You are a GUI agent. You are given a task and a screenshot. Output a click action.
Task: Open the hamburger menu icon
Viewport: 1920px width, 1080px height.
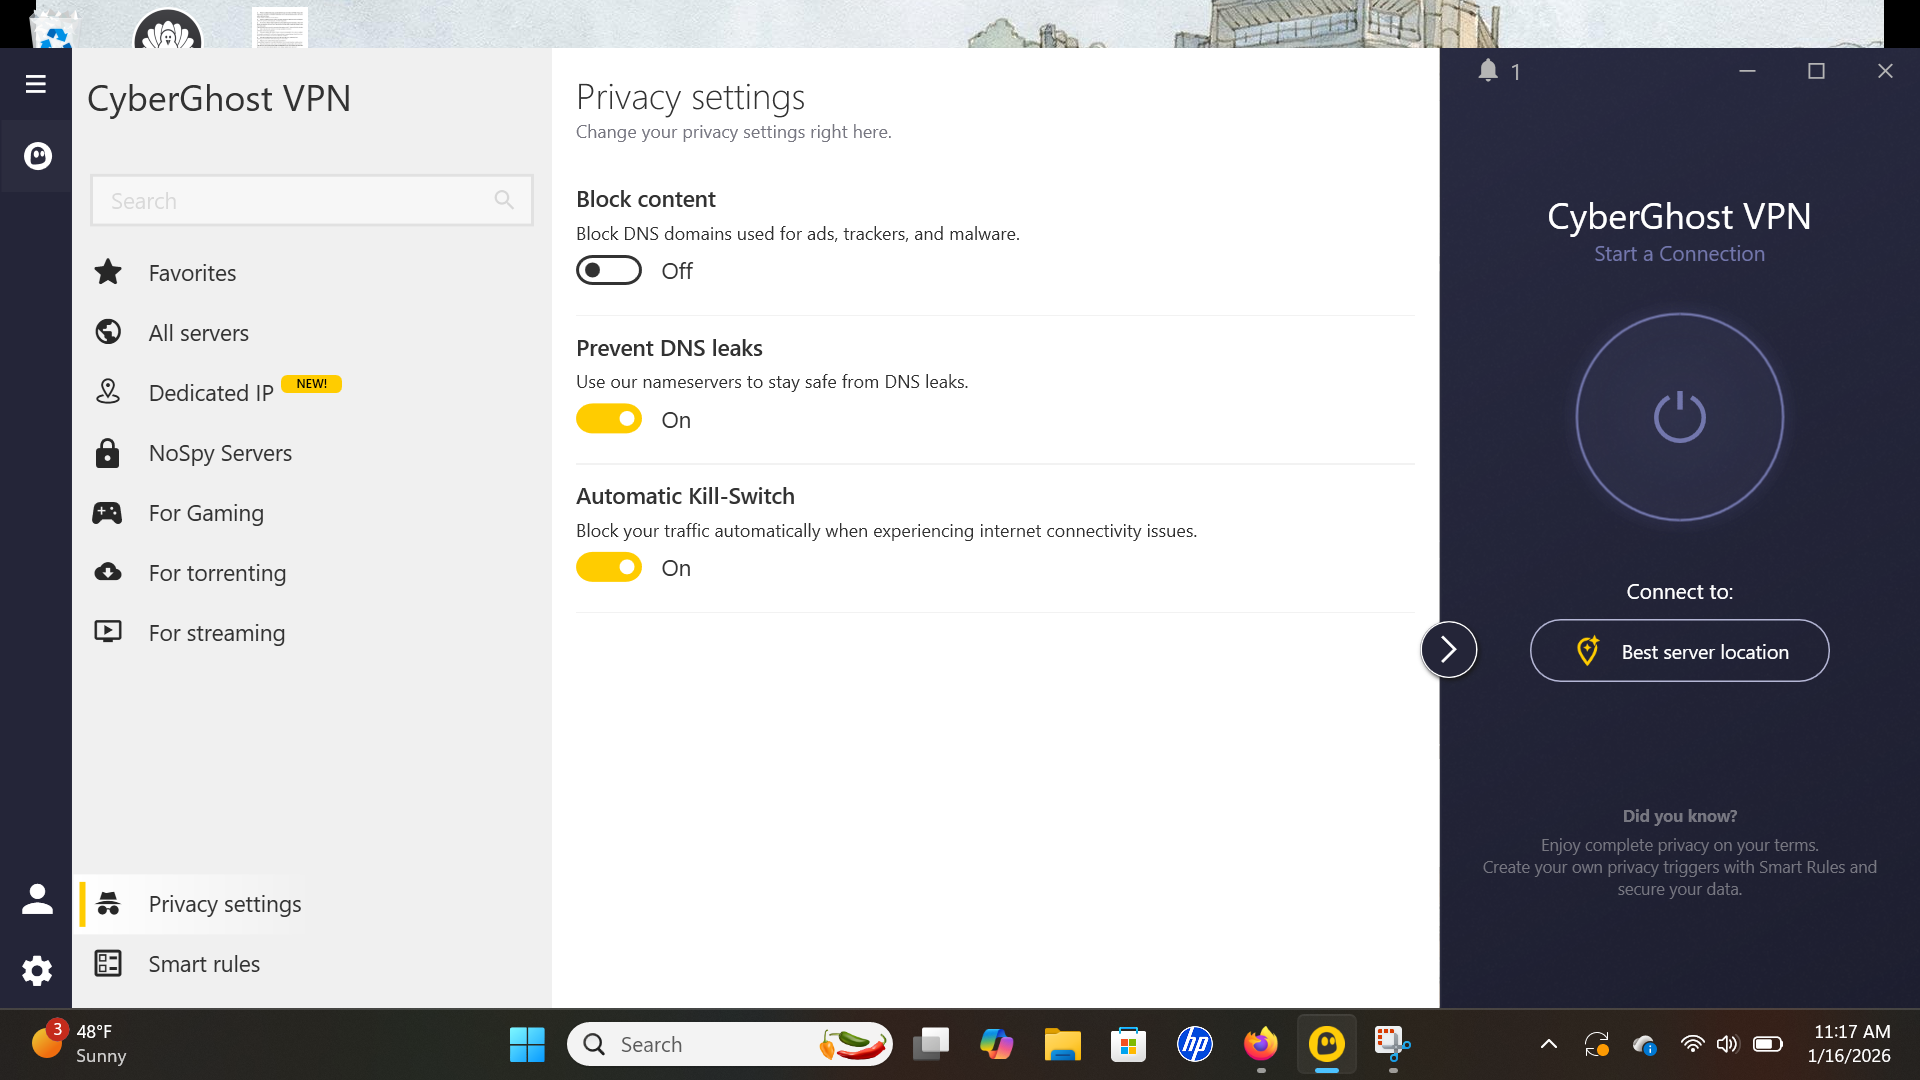coord(36,84)
